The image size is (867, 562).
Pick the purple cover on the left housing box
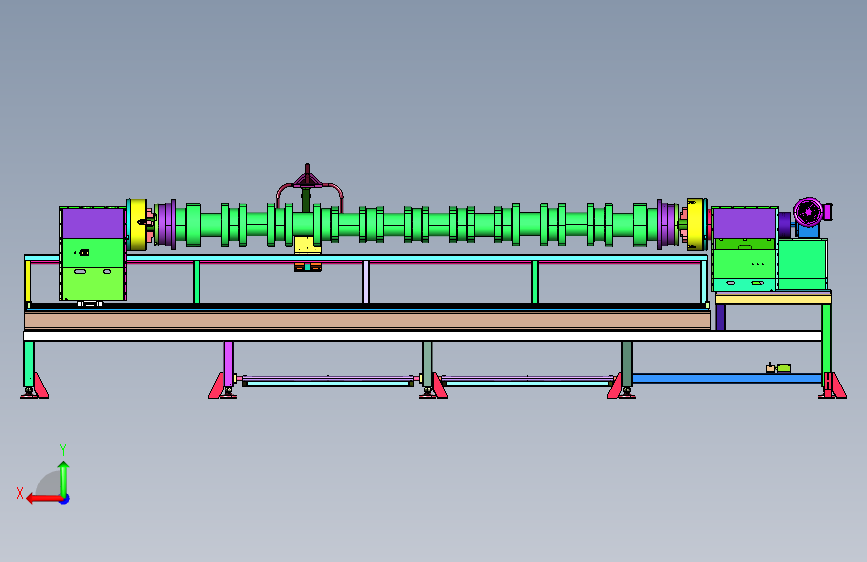tap(93, 223)
